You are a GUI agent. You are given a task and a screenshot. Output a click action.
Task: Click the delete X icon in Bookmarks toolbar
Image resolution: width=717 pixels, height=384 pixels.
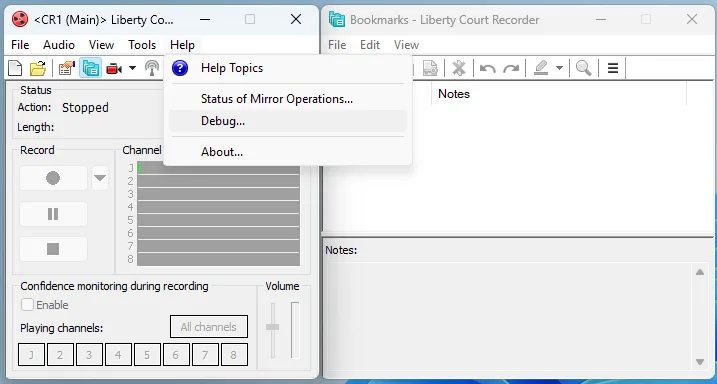[x=459, y=69]
